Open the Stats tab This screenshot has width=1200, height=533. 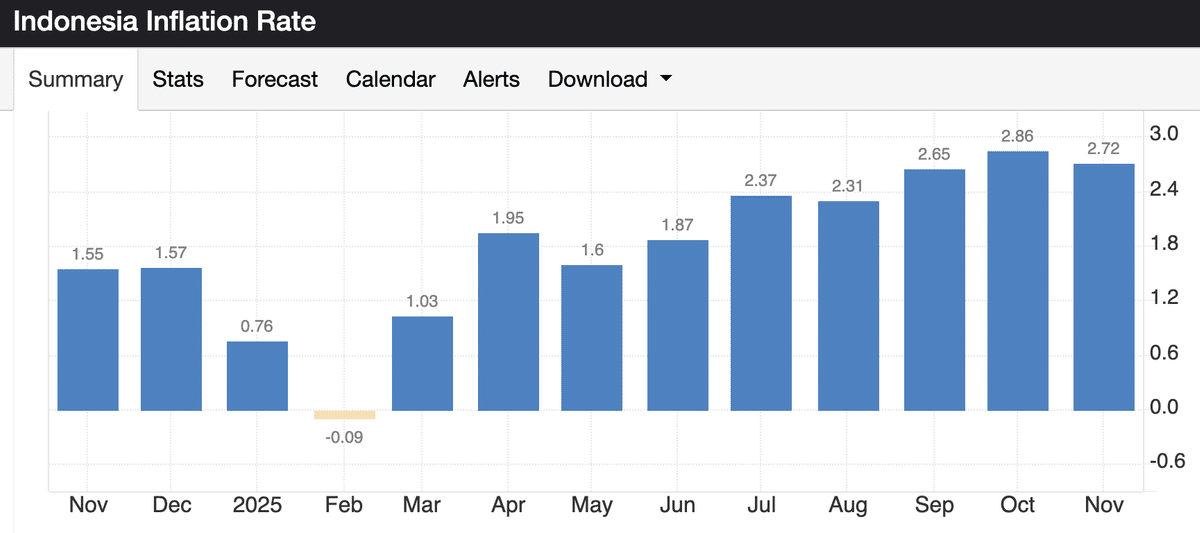click(178, 80)
